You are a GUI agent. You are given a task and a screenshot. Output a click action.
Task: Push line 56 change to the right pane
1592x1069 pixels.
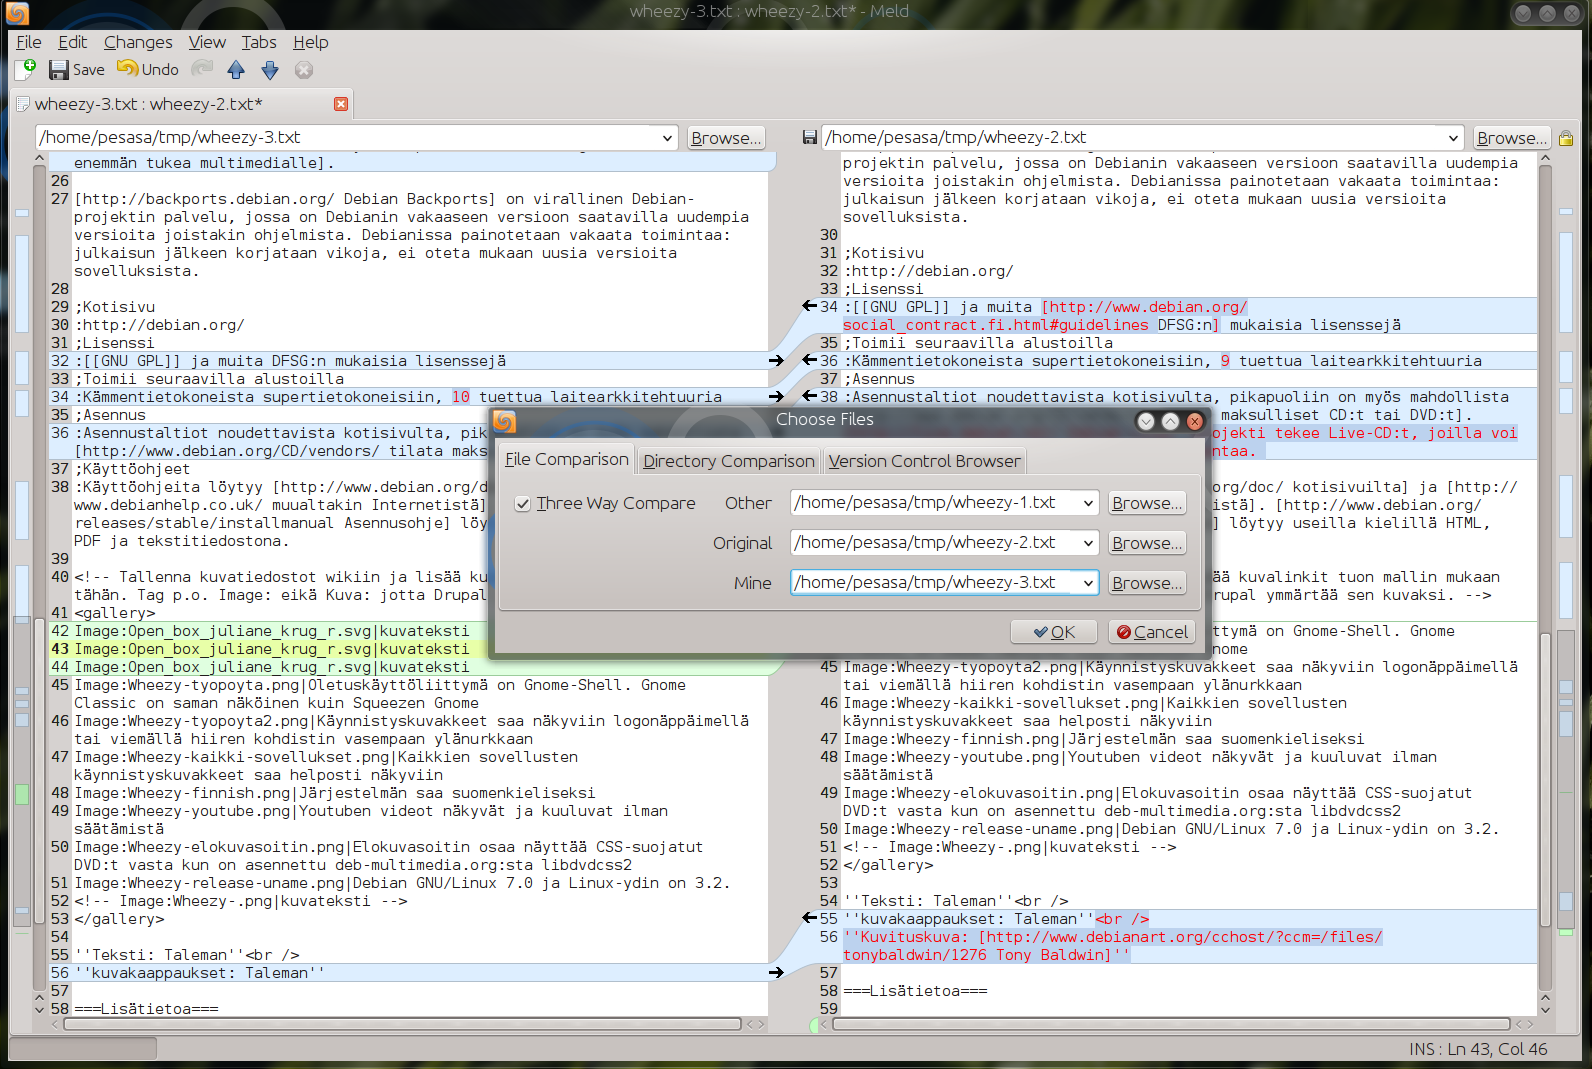pos(776,972)
